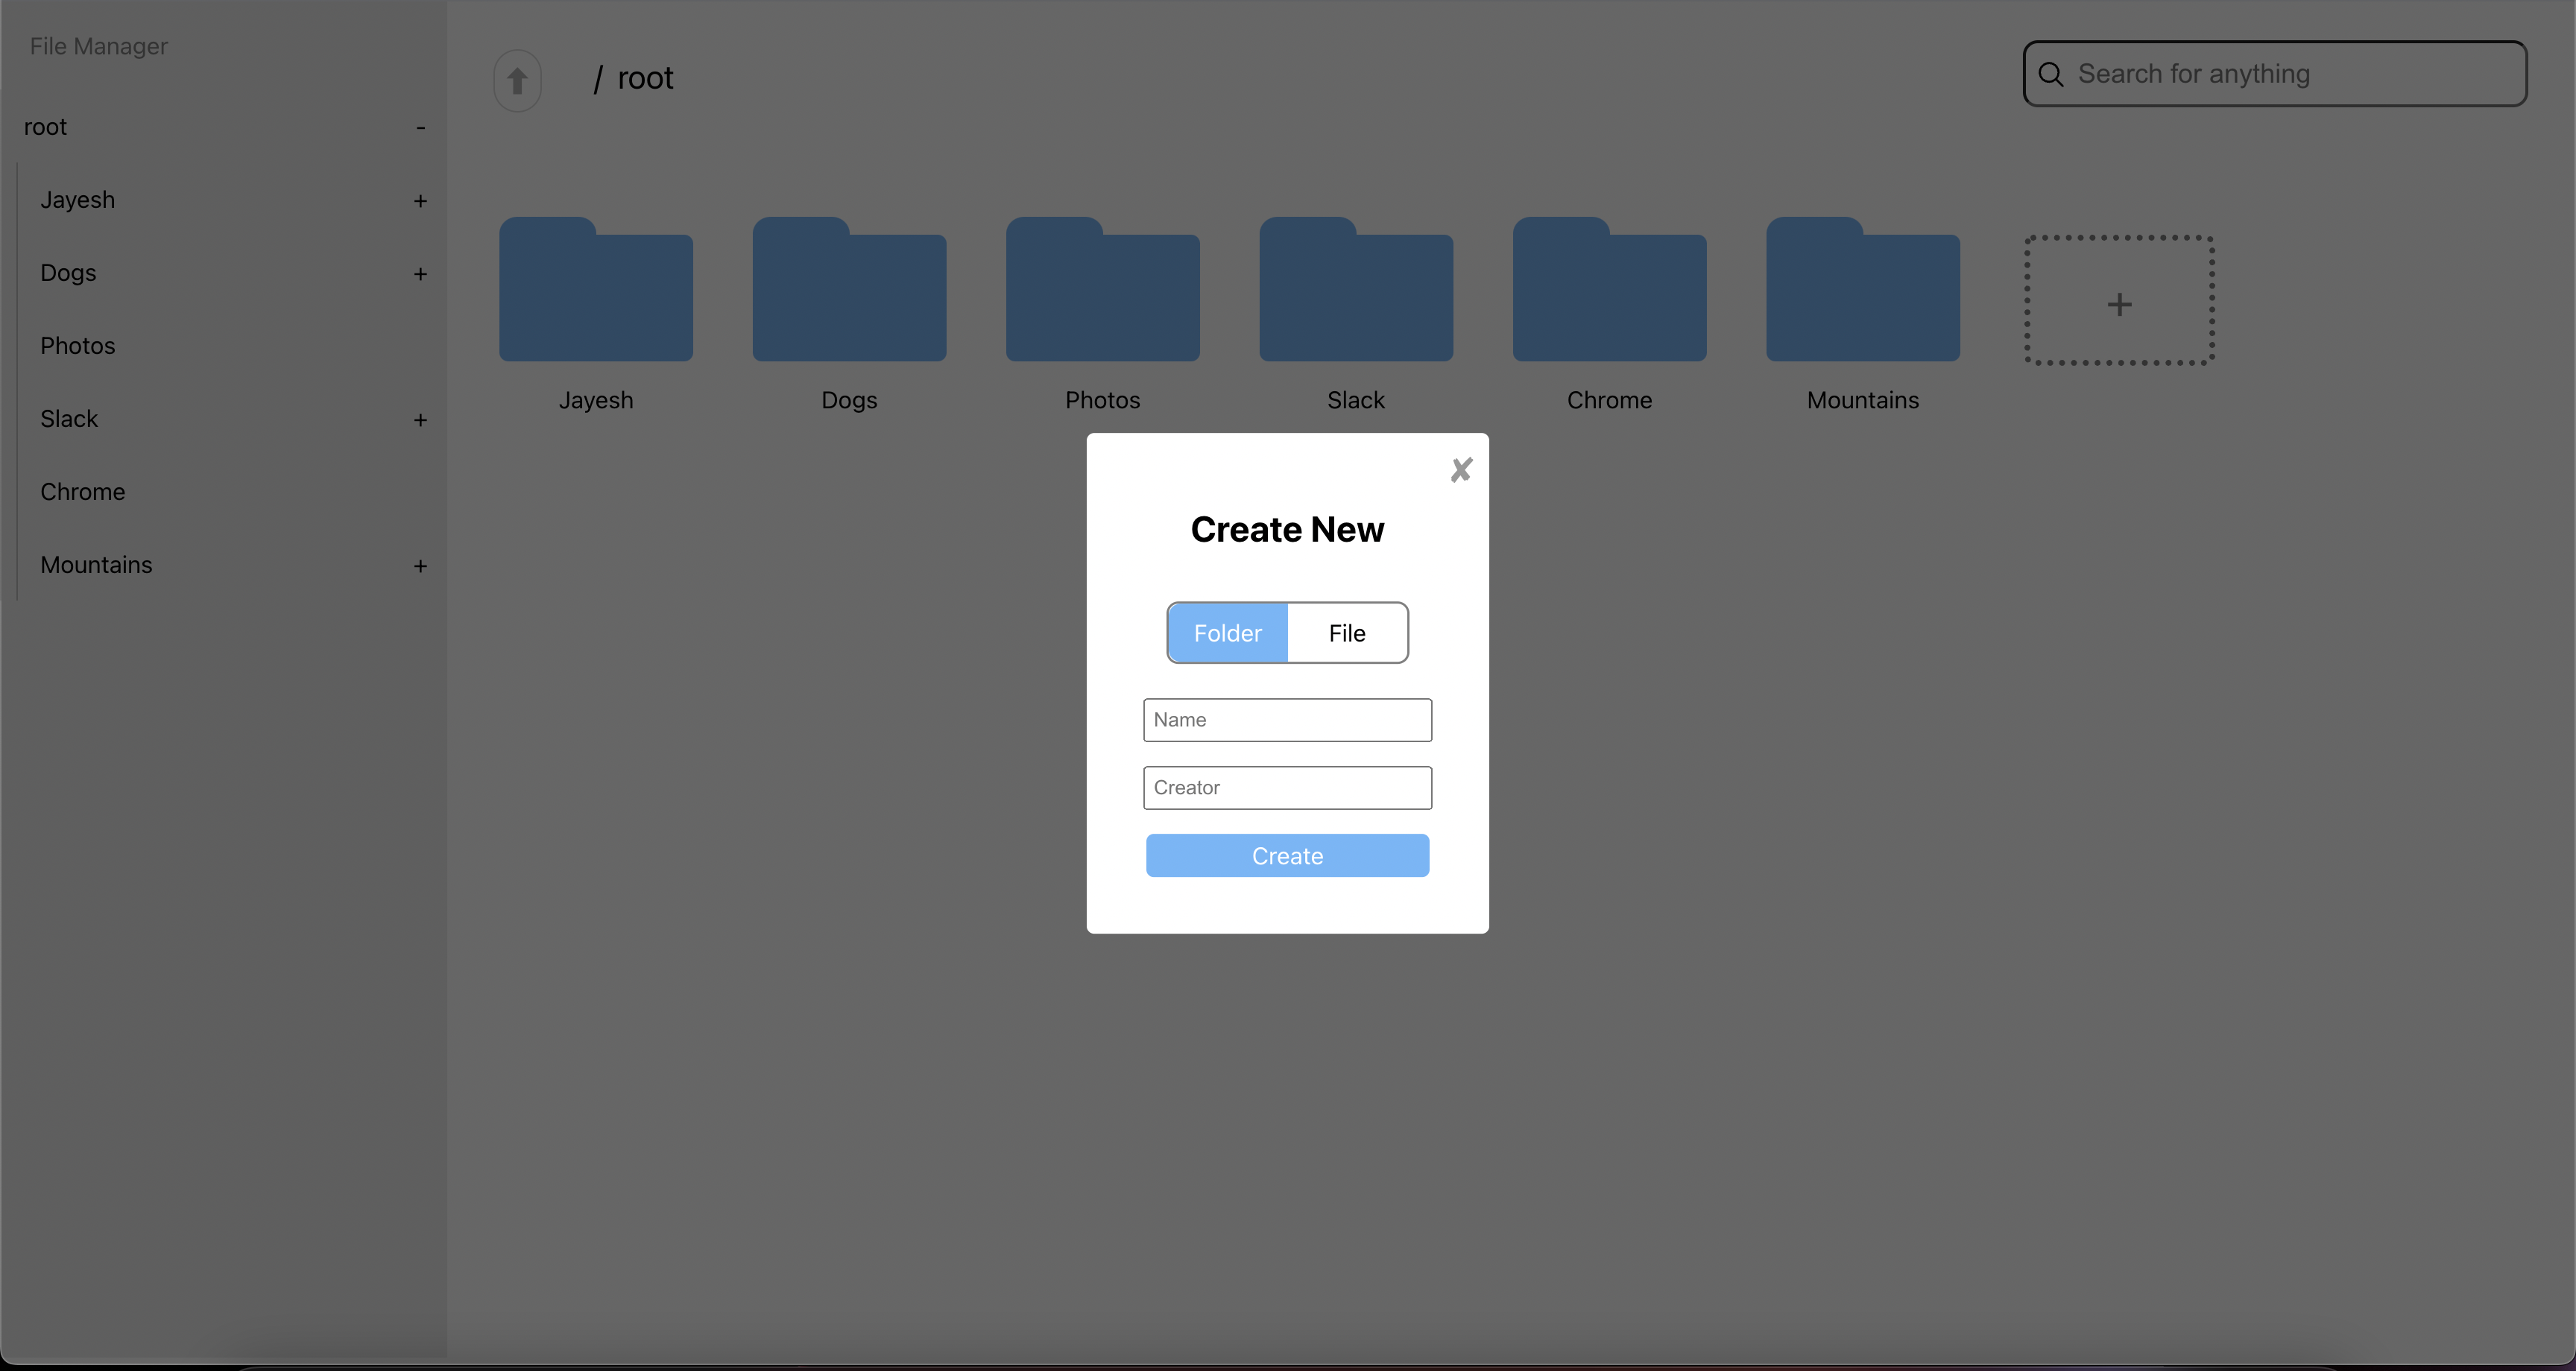Viewport: 2576px width, 1371px height.
Task: Expand the Jayesh sidebar folder
Action: click(420, 201)
